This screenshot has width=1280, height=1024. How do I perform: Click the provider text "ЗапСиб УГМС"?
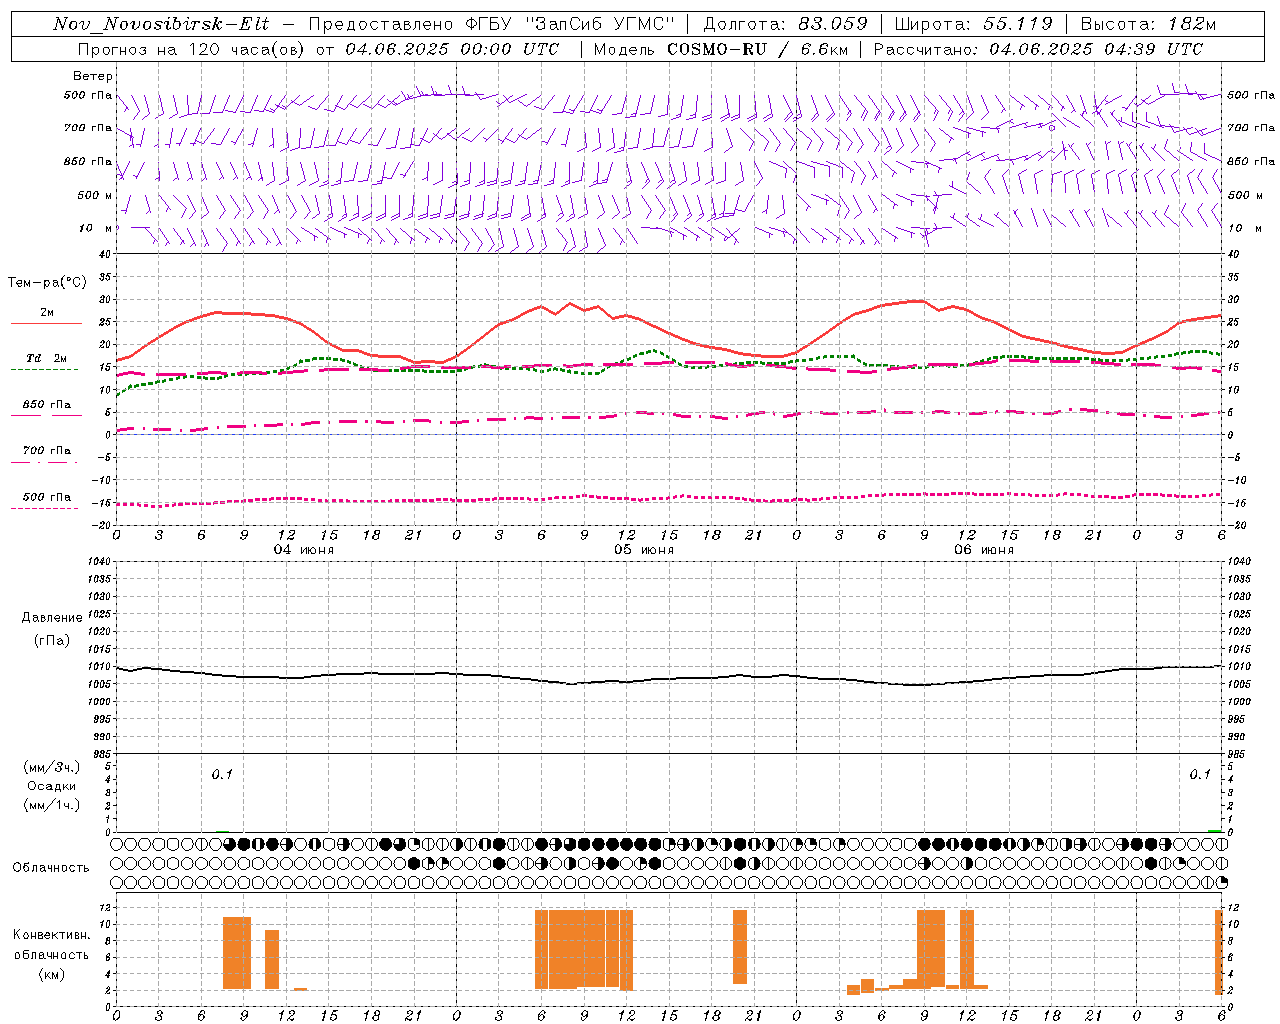(599, 24)
